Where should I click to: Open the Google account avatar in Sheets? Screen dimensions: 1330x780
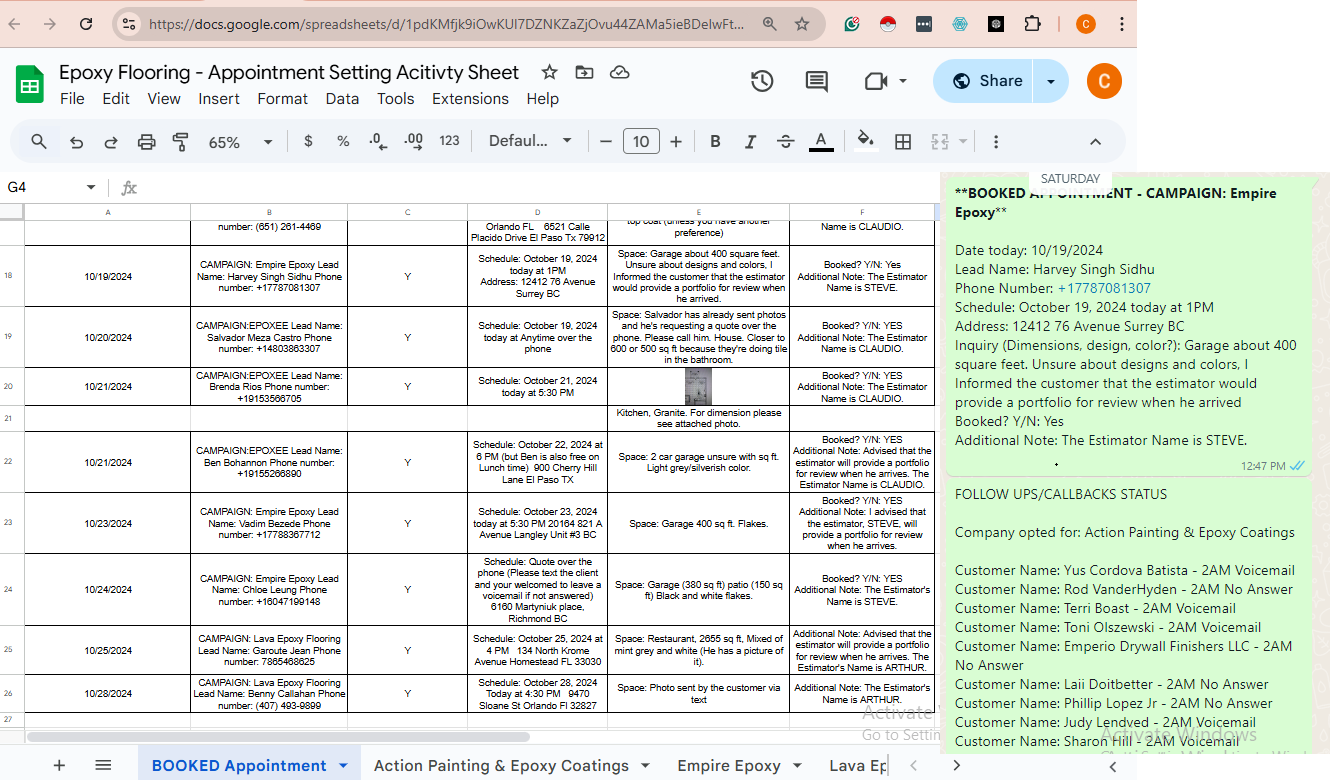(1104, 81)
